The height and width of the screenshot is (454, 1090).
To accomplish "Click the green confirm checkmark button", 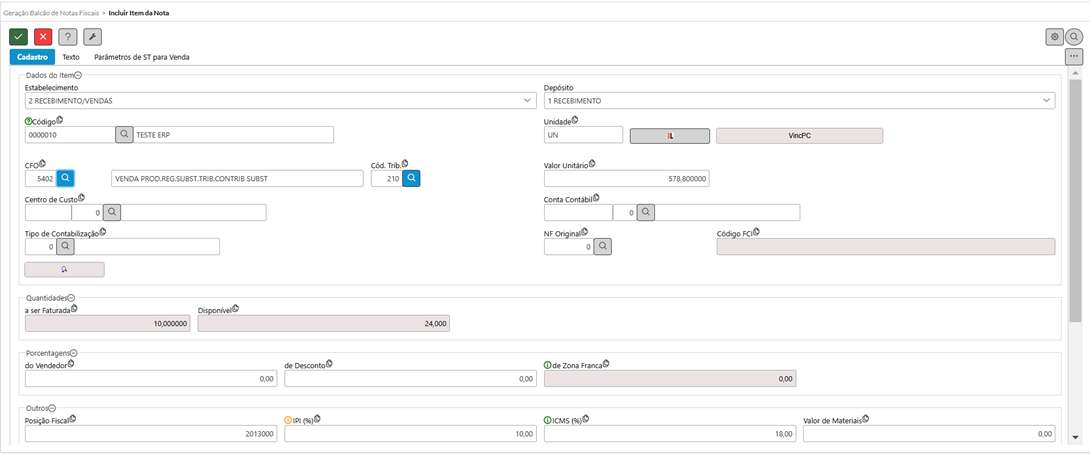I will pos(19,37).
